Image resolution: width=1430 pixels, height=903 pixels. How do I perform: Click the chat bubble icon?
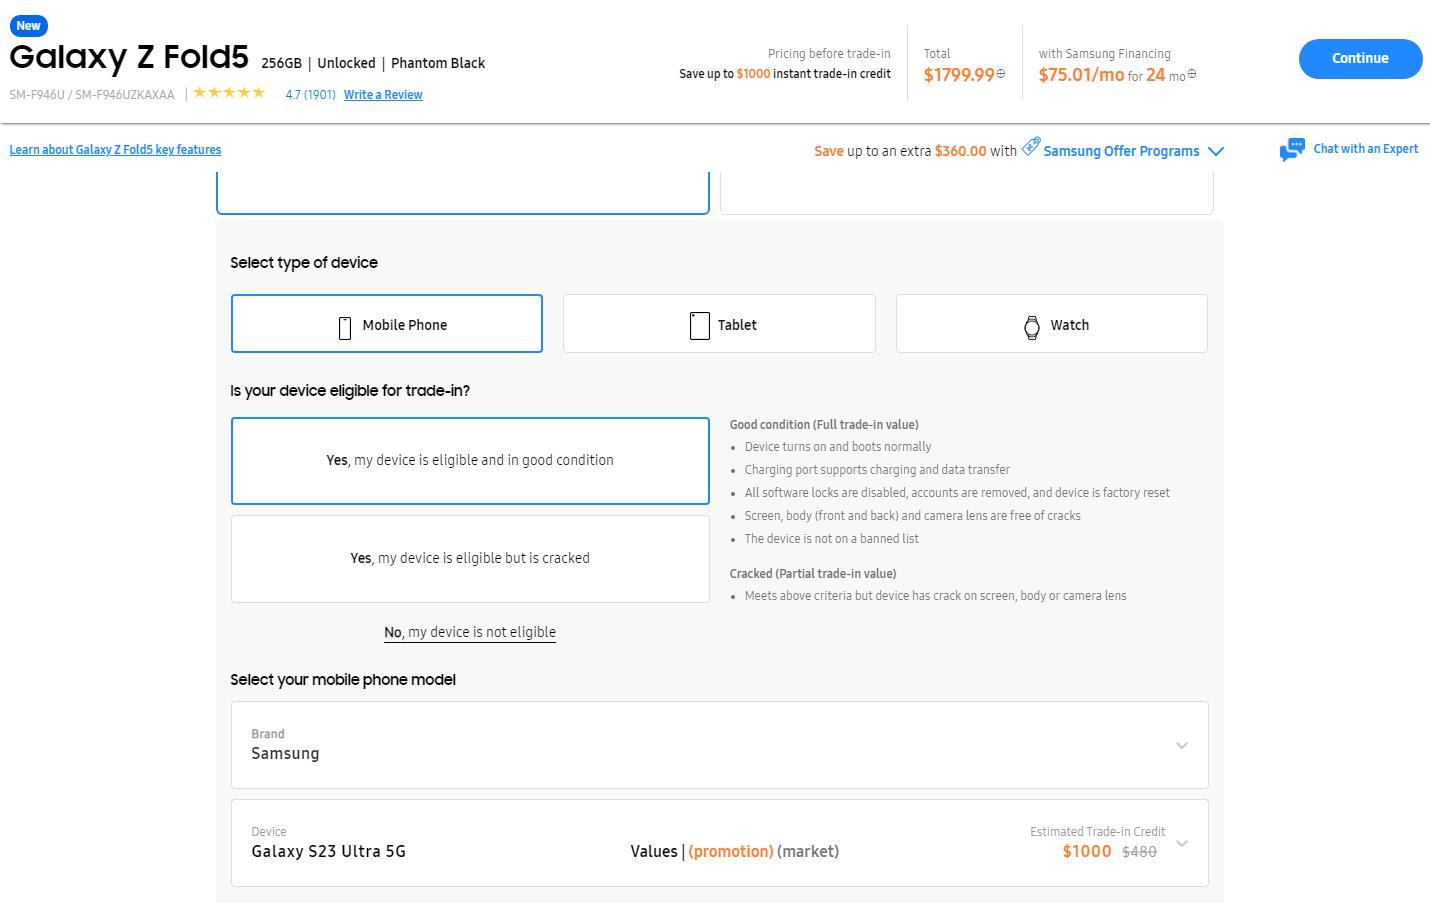(1292, 150)
